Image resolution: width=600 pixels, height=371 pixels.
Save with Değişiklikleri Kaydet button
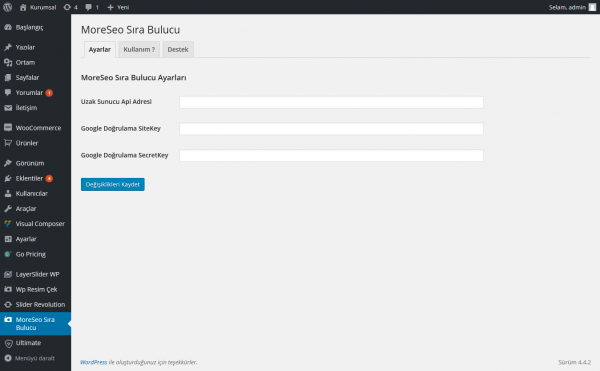pos(112,184)
